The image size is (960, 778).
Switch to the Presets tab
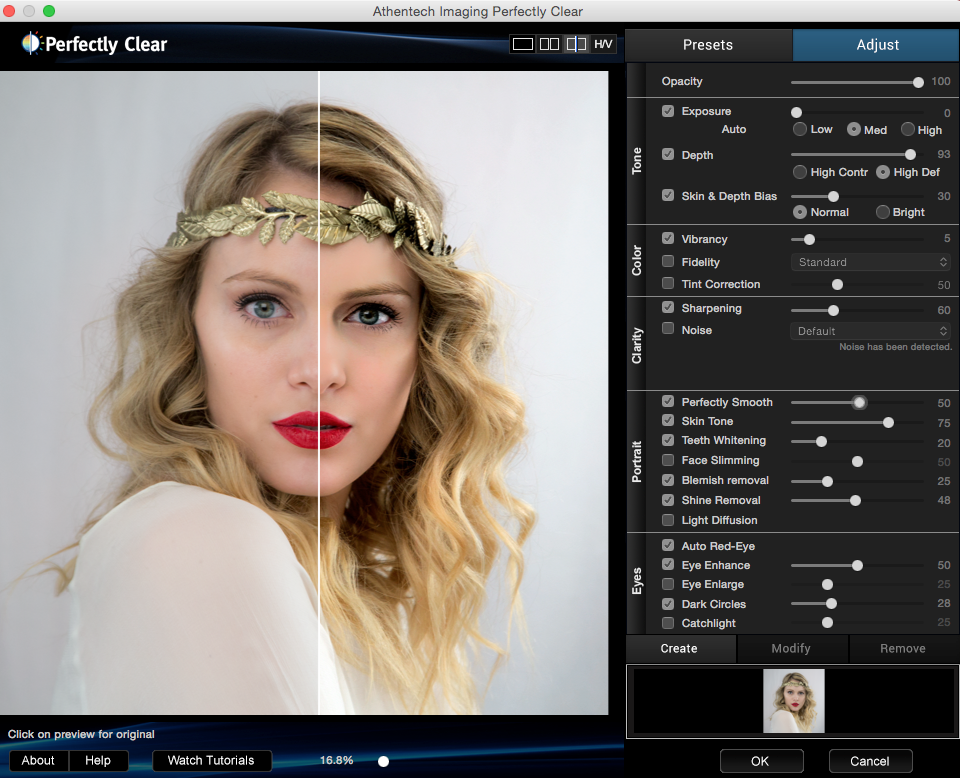[x=708, y=45]
